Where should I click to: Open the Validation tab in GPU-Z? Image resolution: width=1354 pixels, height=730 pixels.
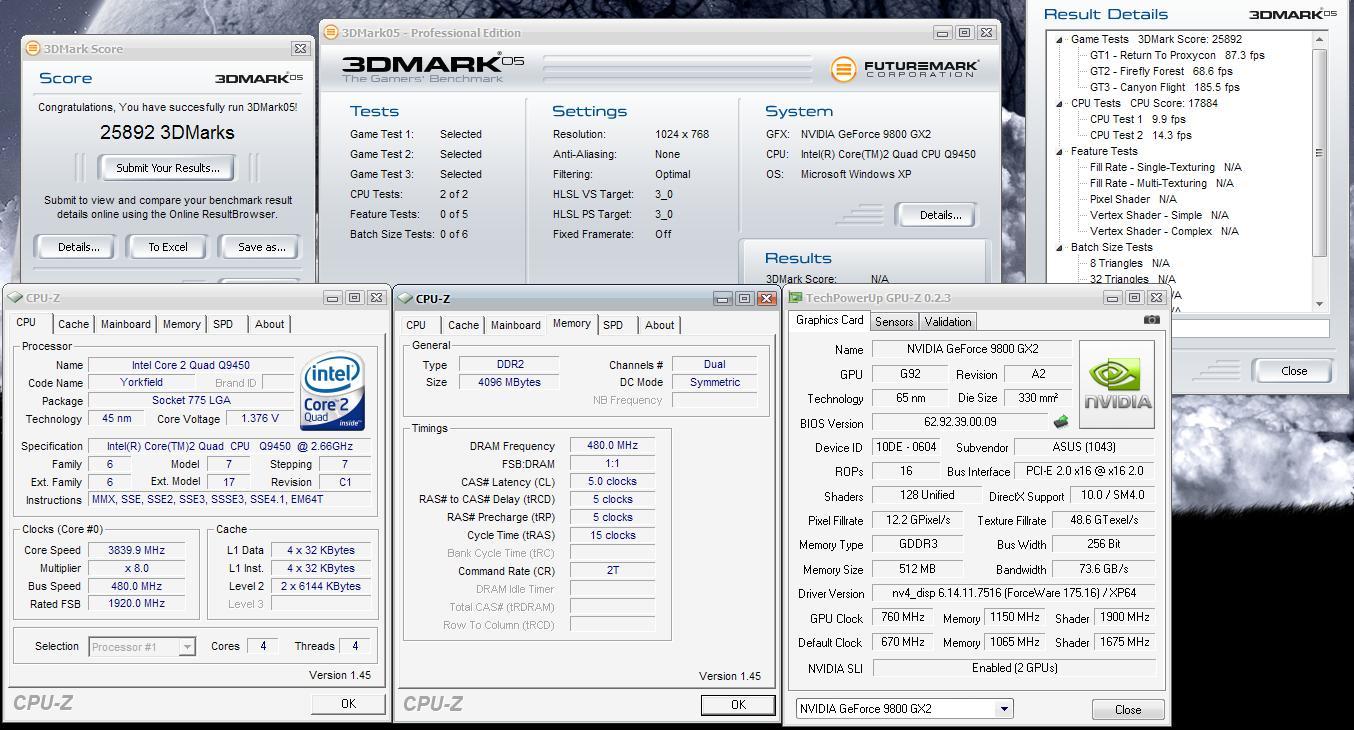click(x=947, y=322)
